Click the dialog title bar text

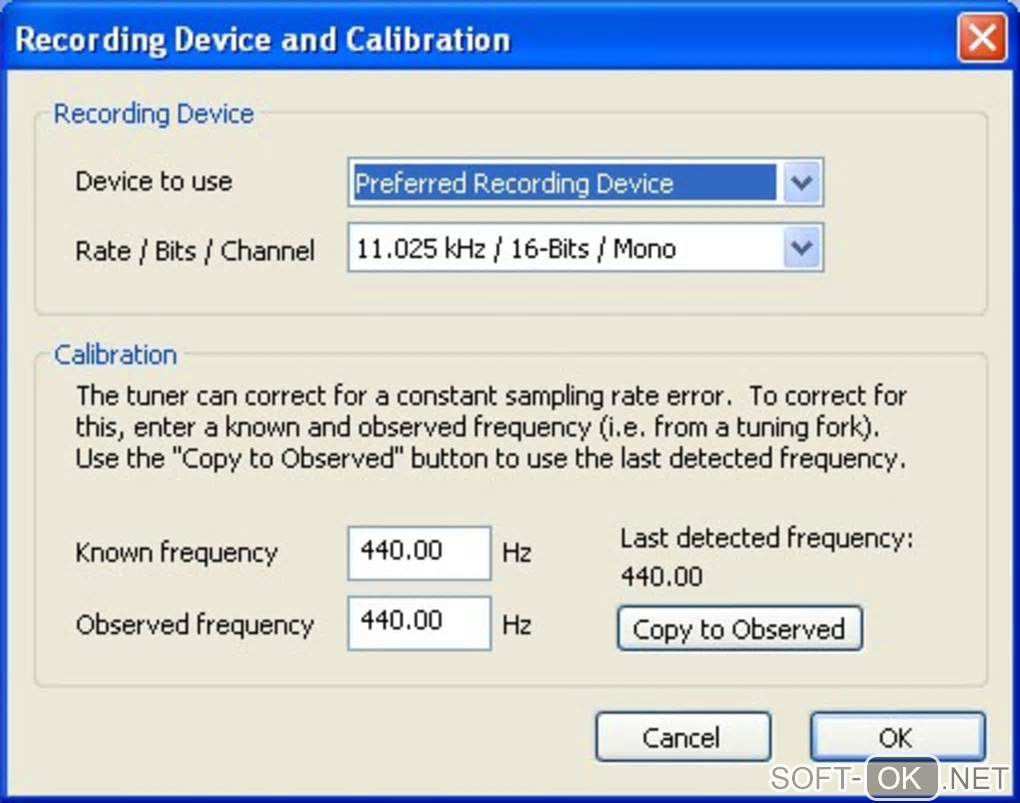pyautogui.click(x=263, y=40)
